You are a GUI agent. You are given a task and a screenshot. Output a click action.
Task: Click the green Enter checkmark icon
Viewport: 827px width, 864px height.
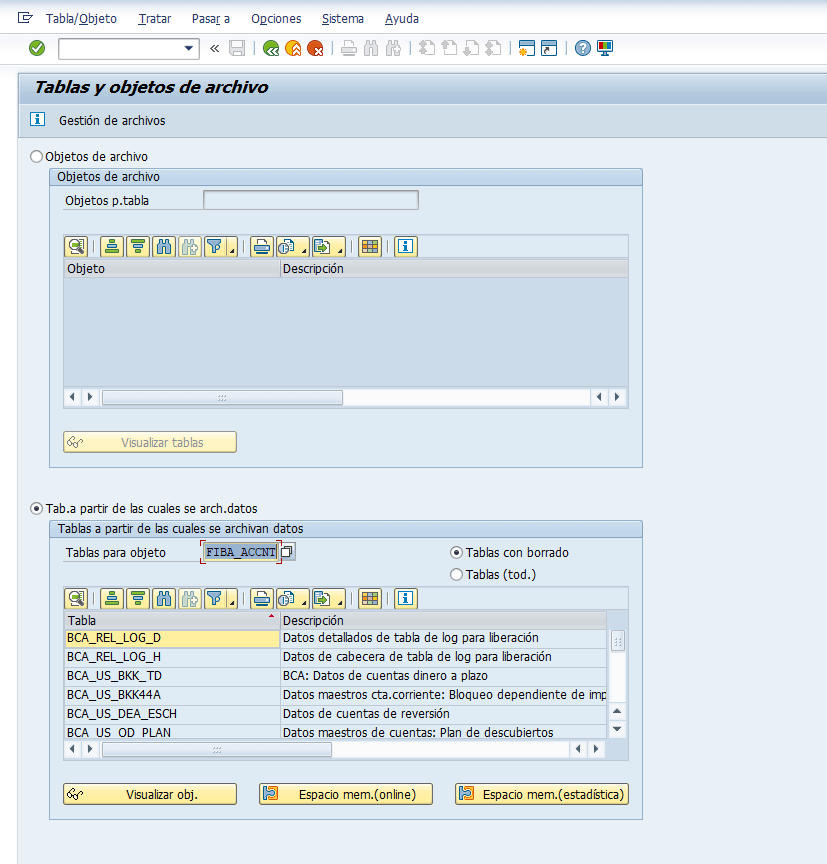pyautogui.click(x=37, y=48)
